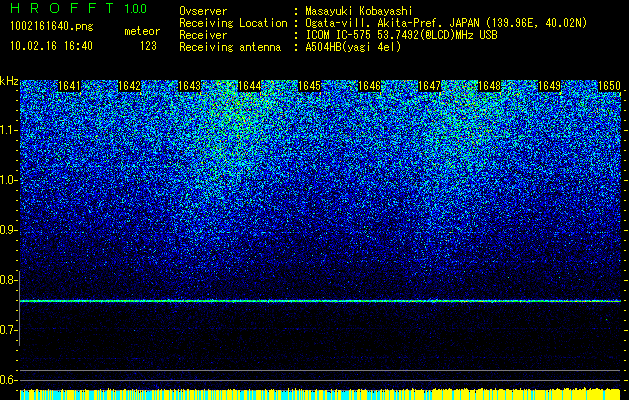Click the 1646 time marker
The height and width of the screenshot is (400, 629).
pyautogui.click(x=369, y=86)
